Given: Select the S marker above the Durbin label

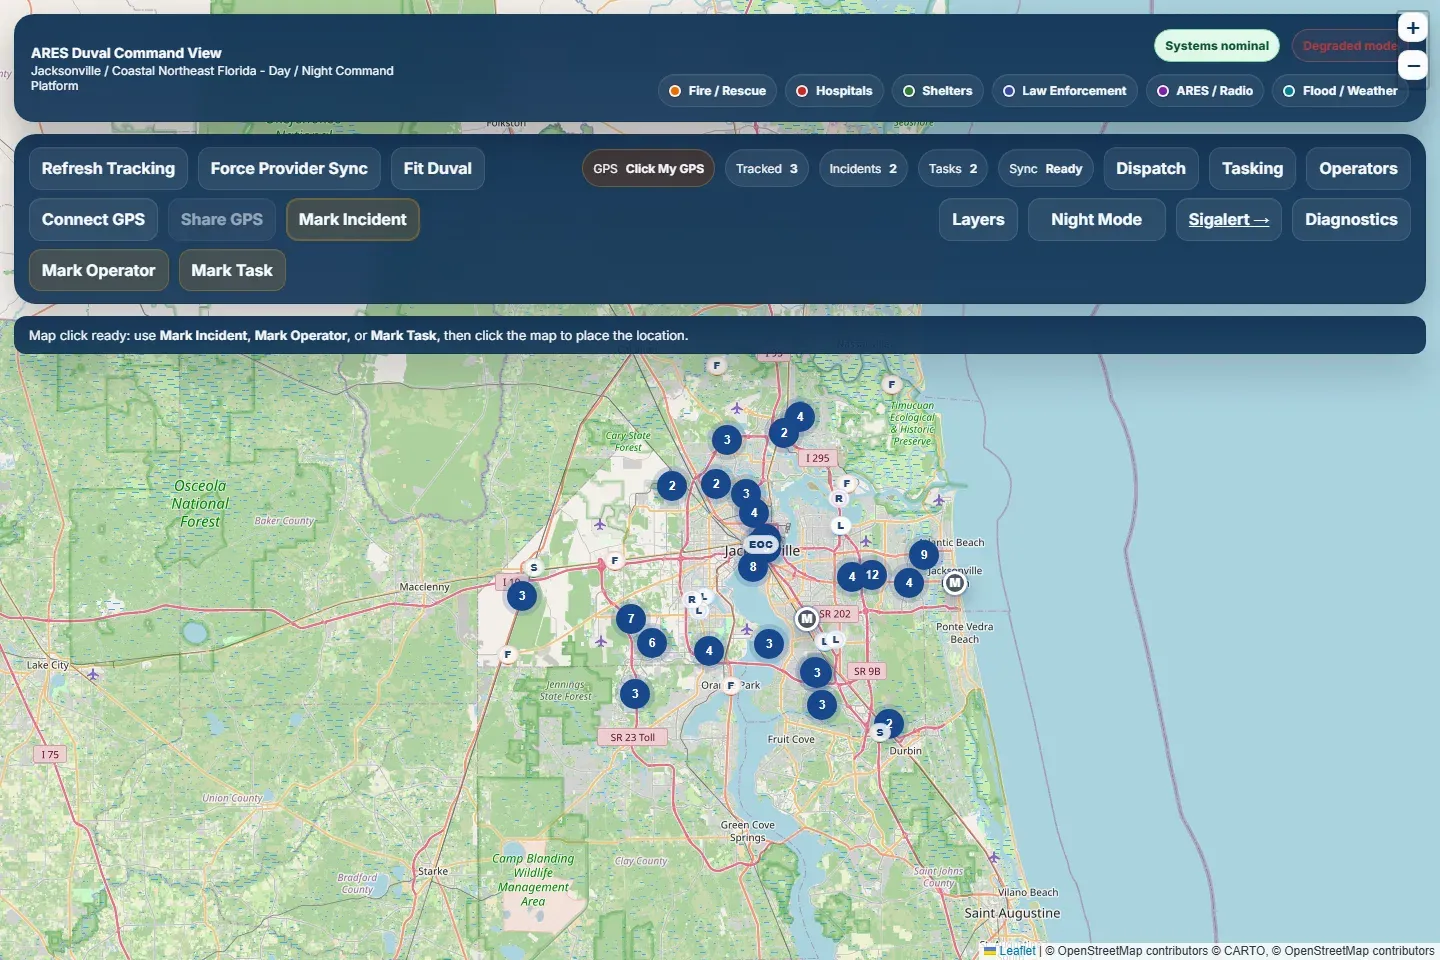Looking at the screenshot, I should tap(880, 732).
